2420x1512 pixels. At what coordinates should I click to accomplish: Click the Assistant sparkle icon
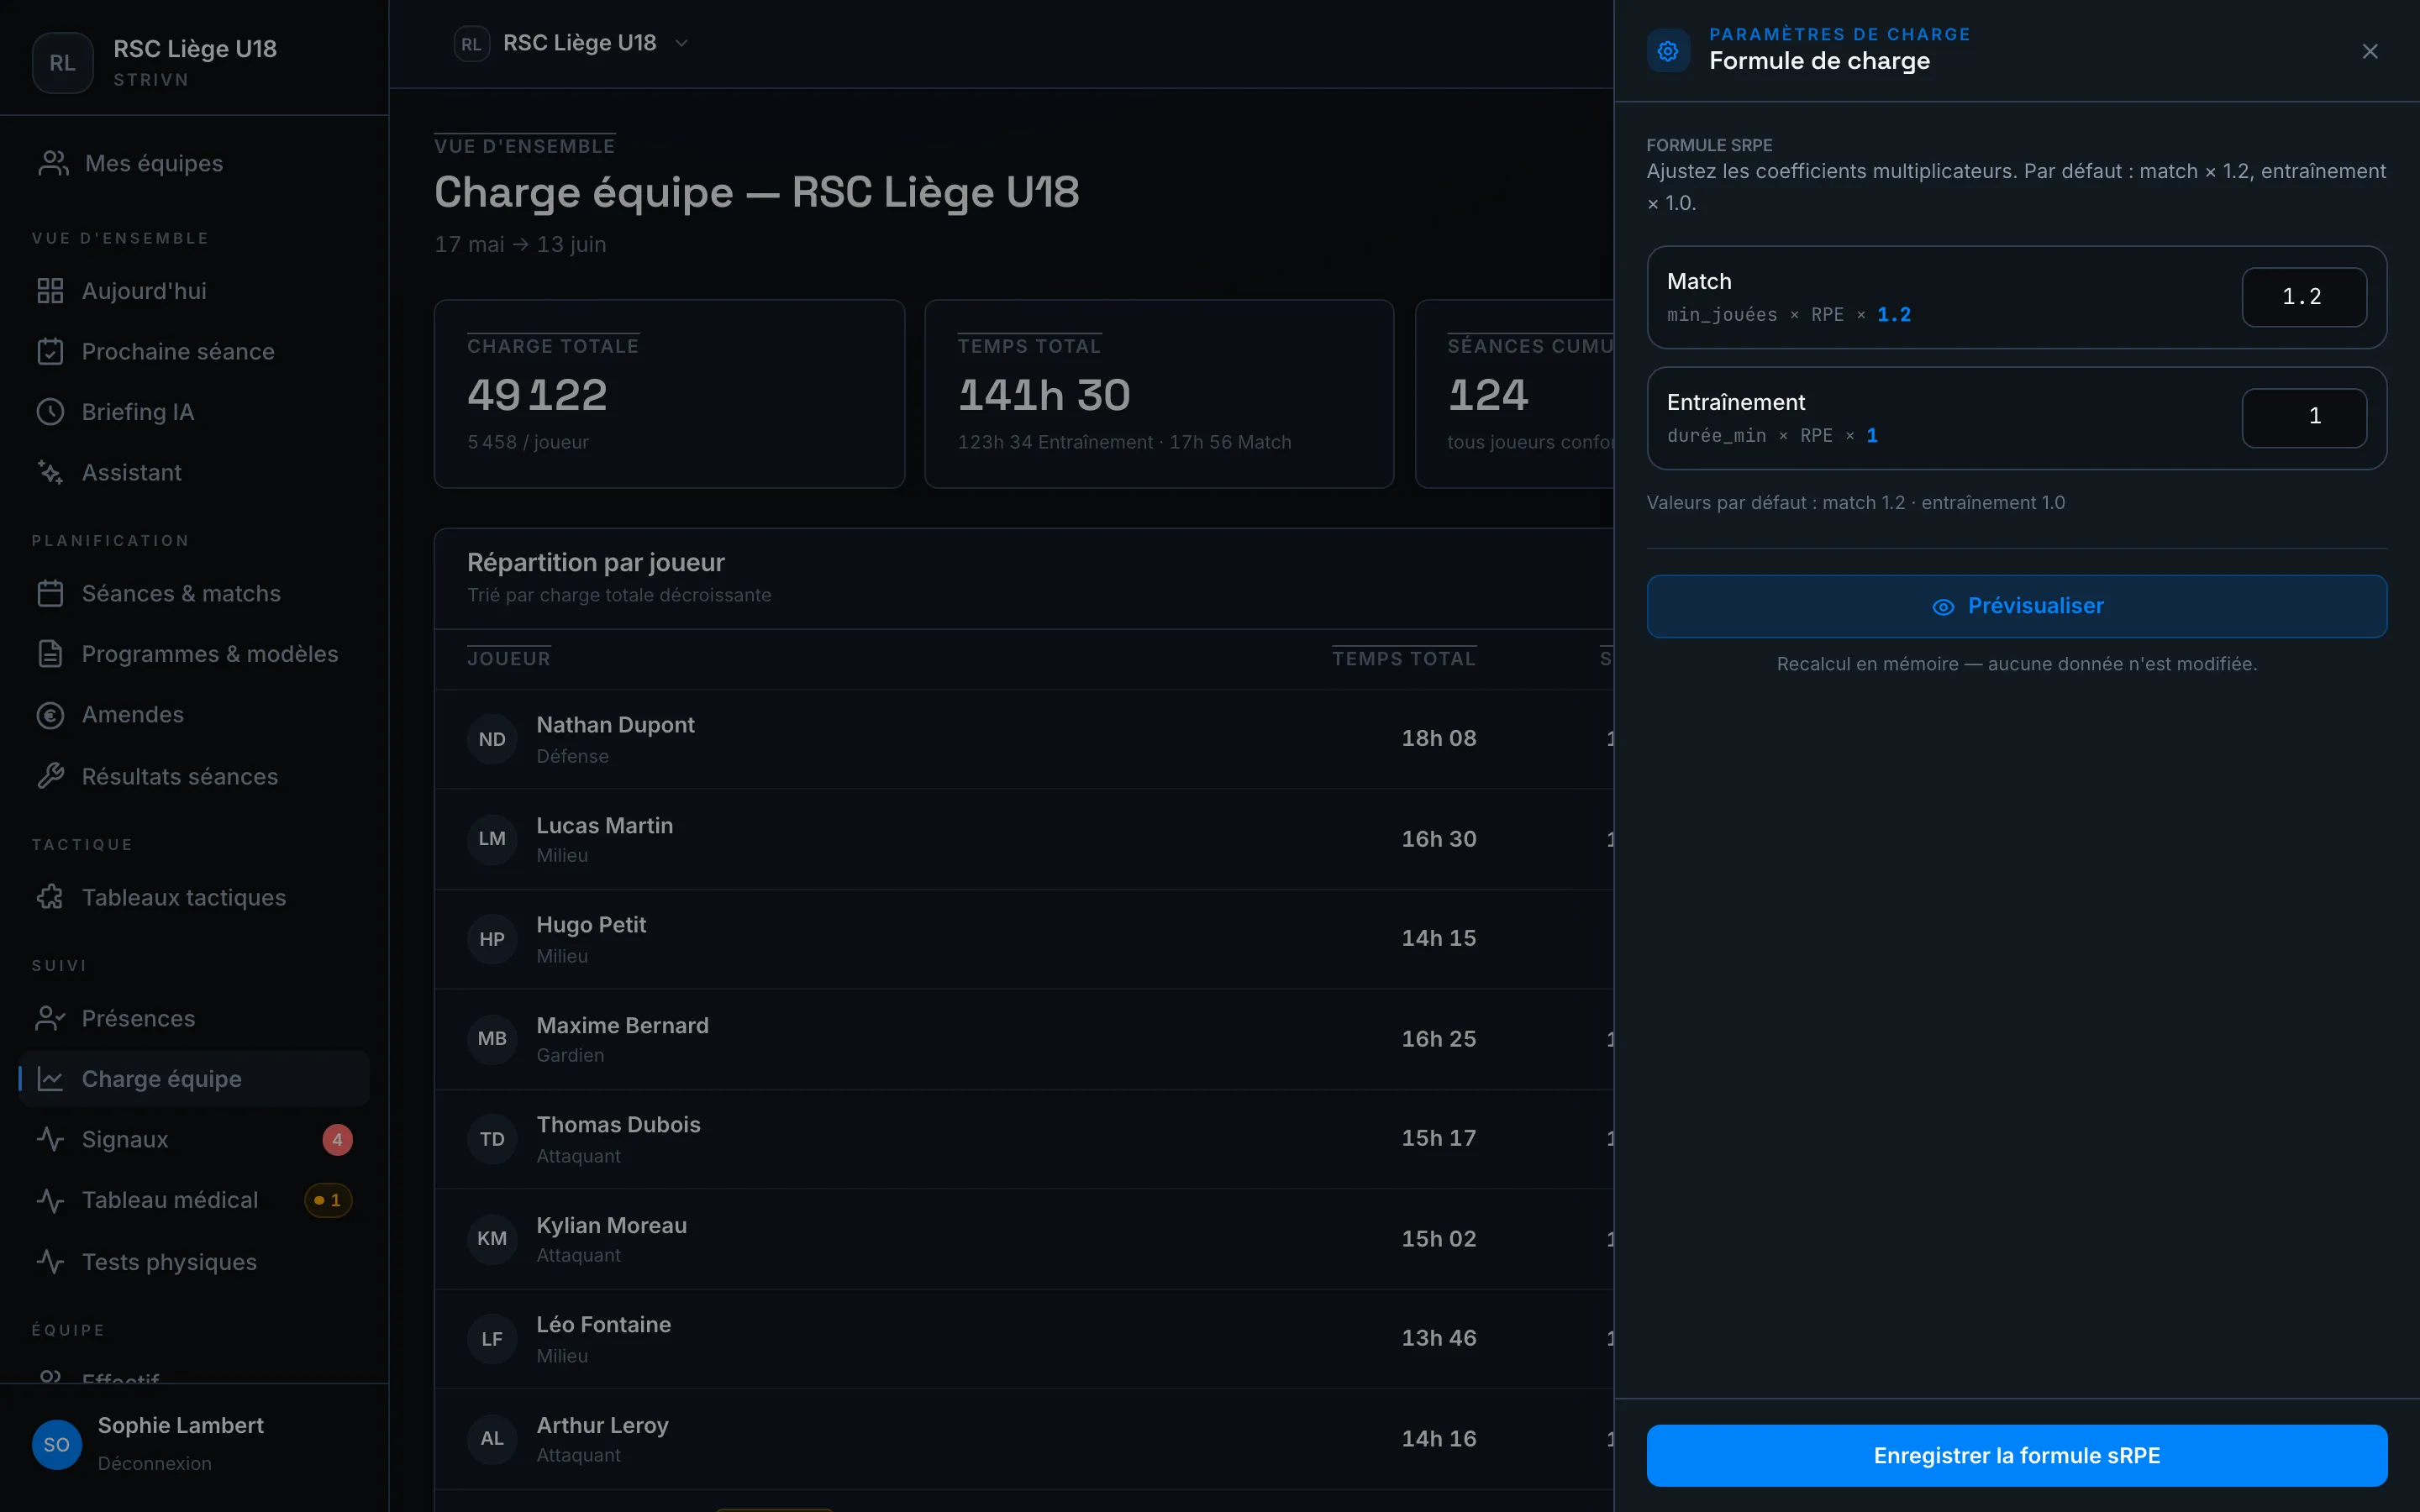tap(50, 472)
